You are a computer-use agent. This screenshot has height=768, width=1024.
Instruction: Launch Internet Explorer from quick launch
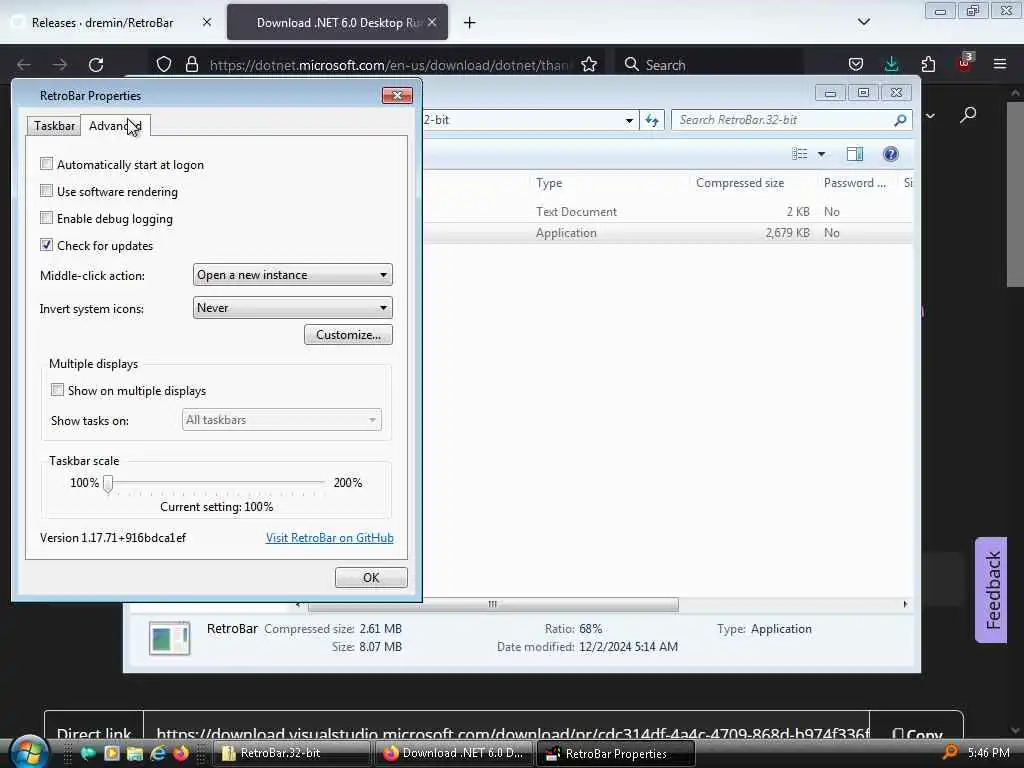click(157, 753)
